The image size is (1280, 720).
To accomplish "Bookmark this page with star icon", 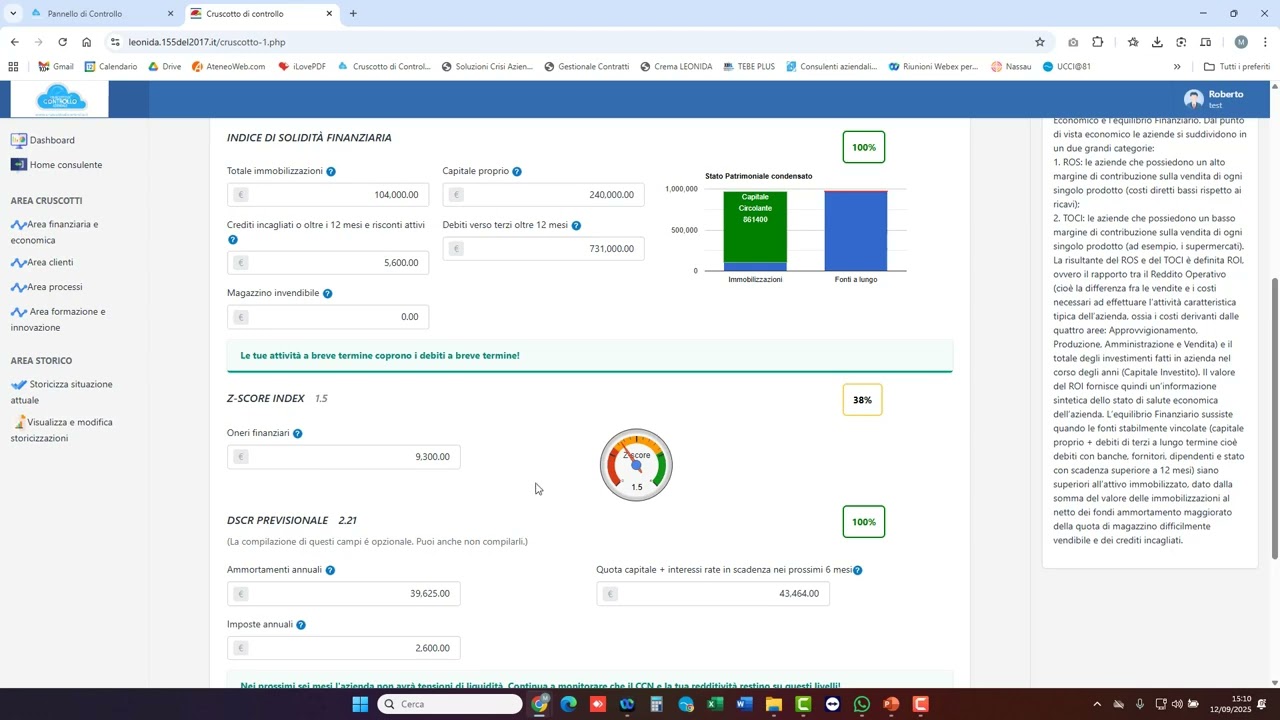I will tap(1040, 42).
